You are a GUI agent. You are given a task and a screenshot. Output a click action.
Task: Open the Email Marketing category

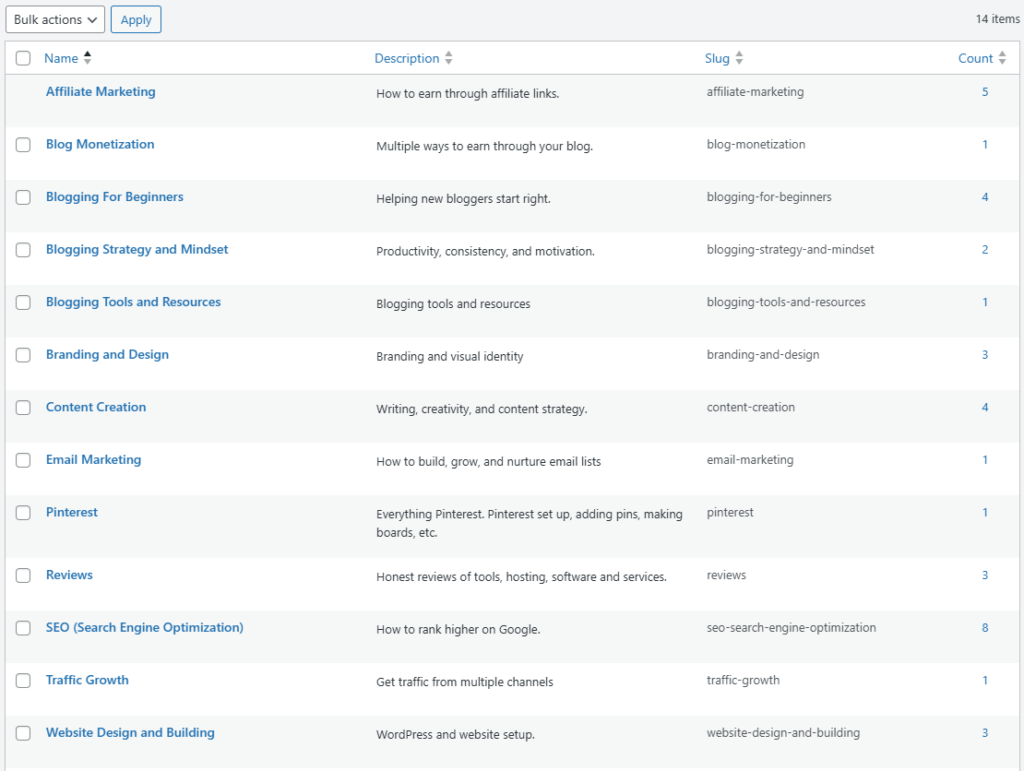tap(91, 459)
